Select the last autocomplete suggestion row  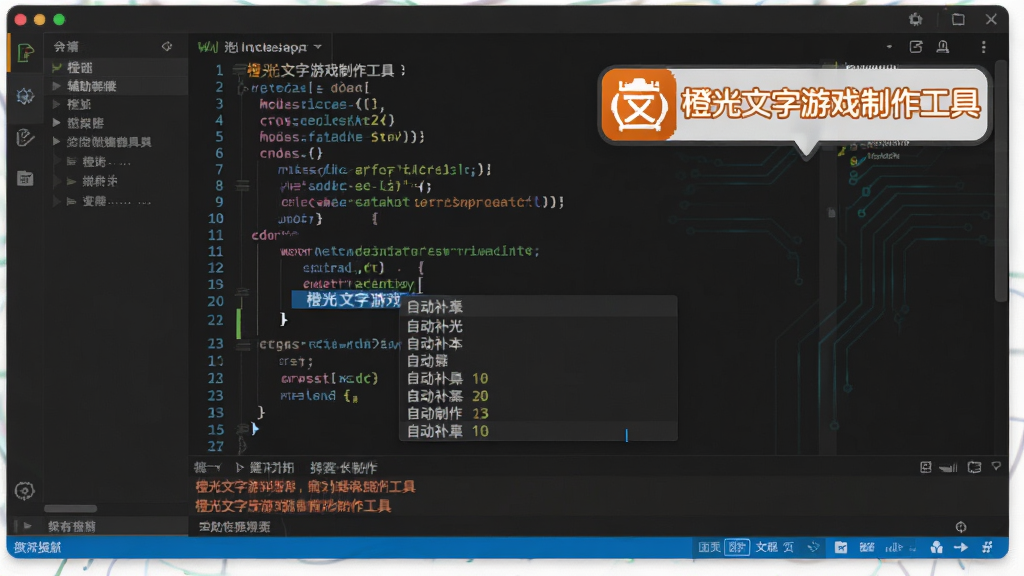click(x=538, y=431)
